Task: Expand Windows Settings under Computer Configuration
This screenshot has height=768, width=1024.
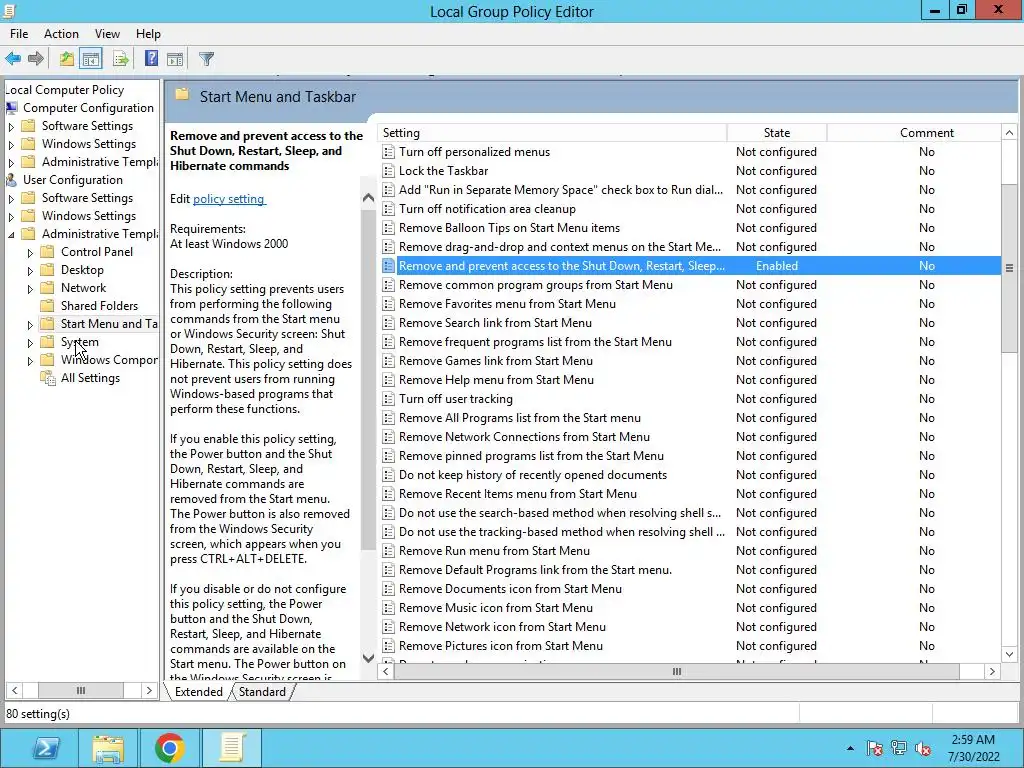Action: [11, 144]
